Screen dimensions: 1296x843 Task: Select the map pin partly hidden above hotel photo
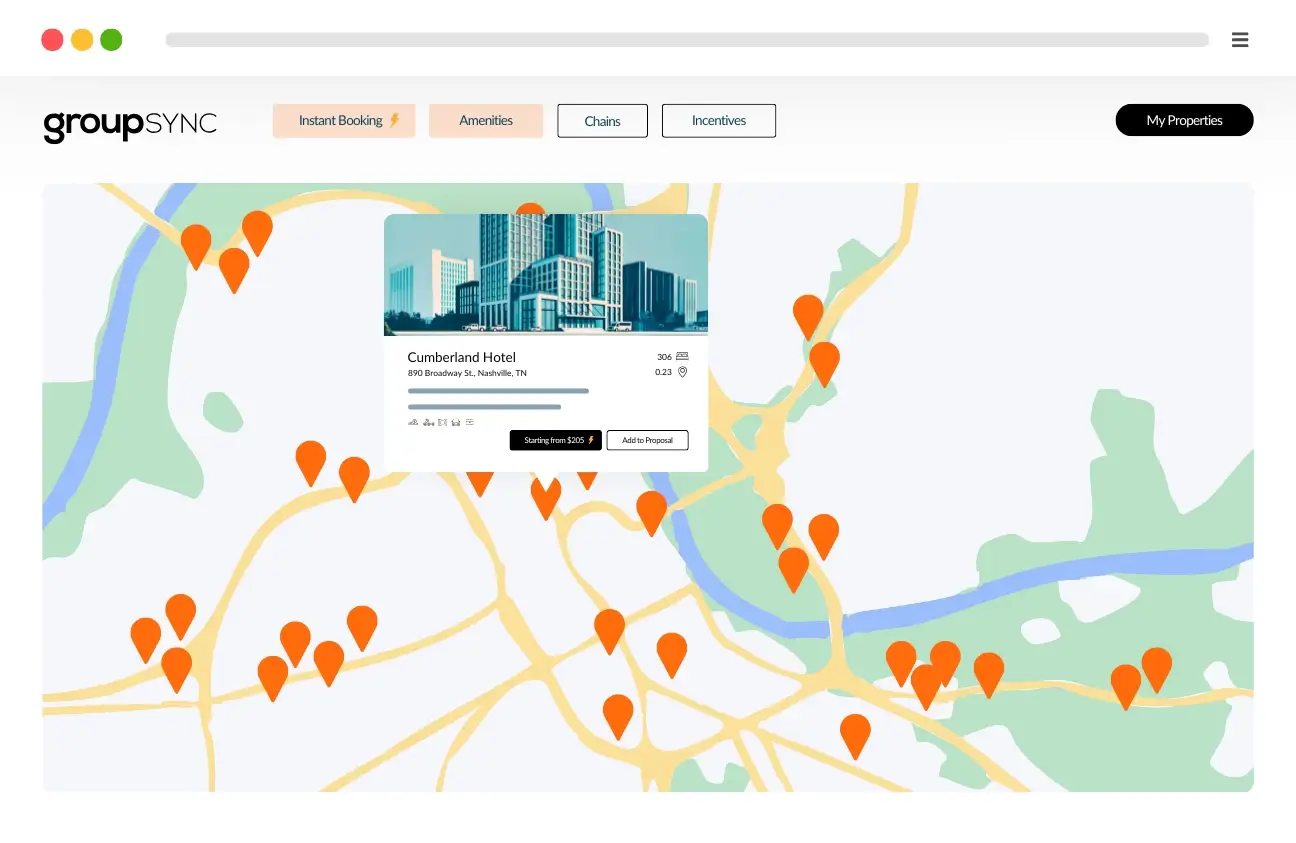[x=530, y=209]
